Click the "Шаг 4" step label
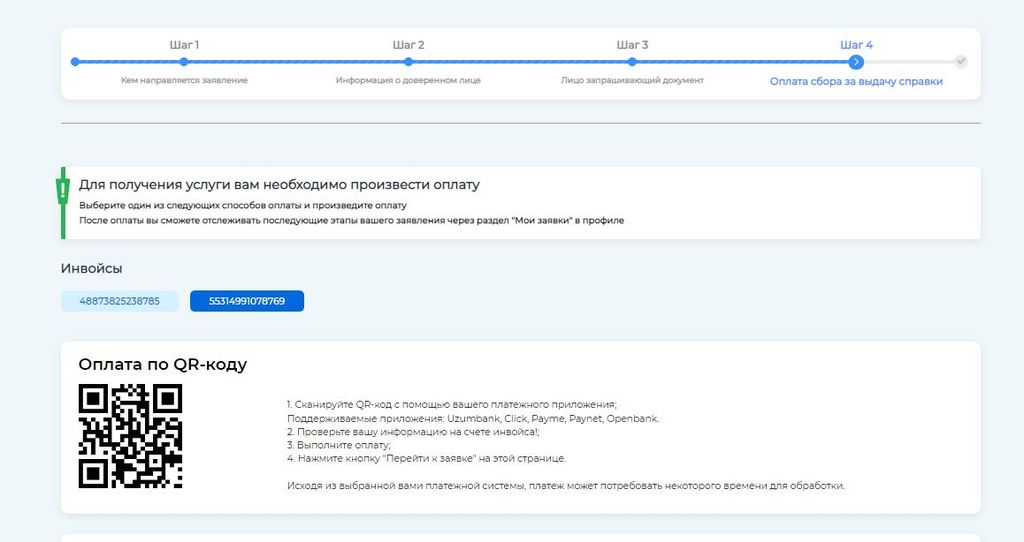Viewport: 1024px width, 542px height. coord(856,45)
